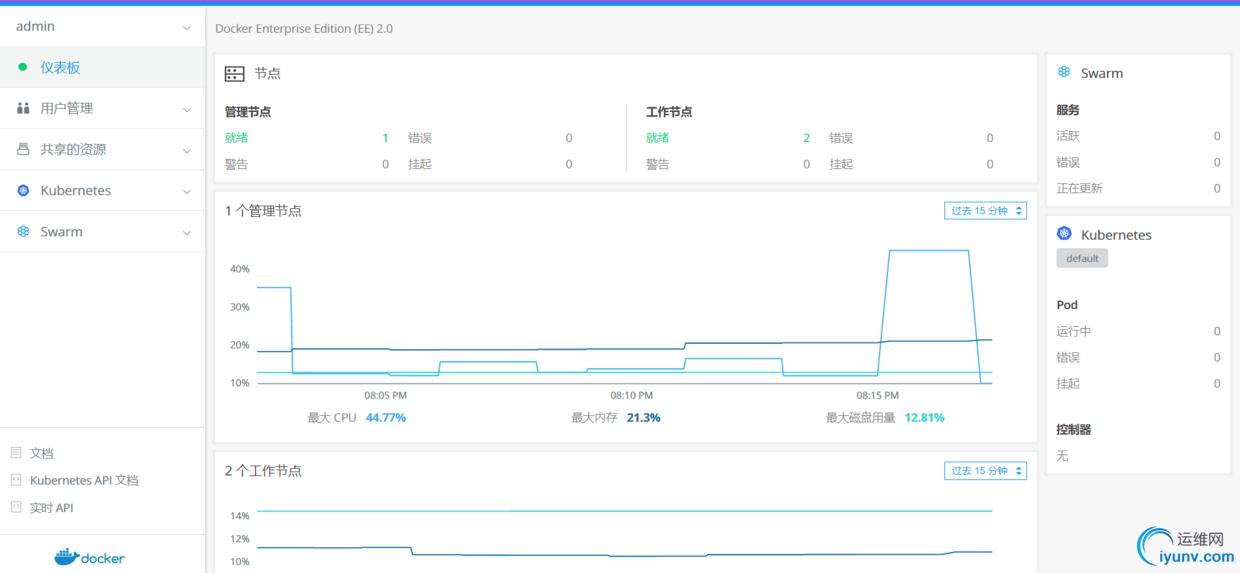Expand the 用户管理 menu chevron
This screenshot has width=1240, height=573.
(x=187, y=110)
